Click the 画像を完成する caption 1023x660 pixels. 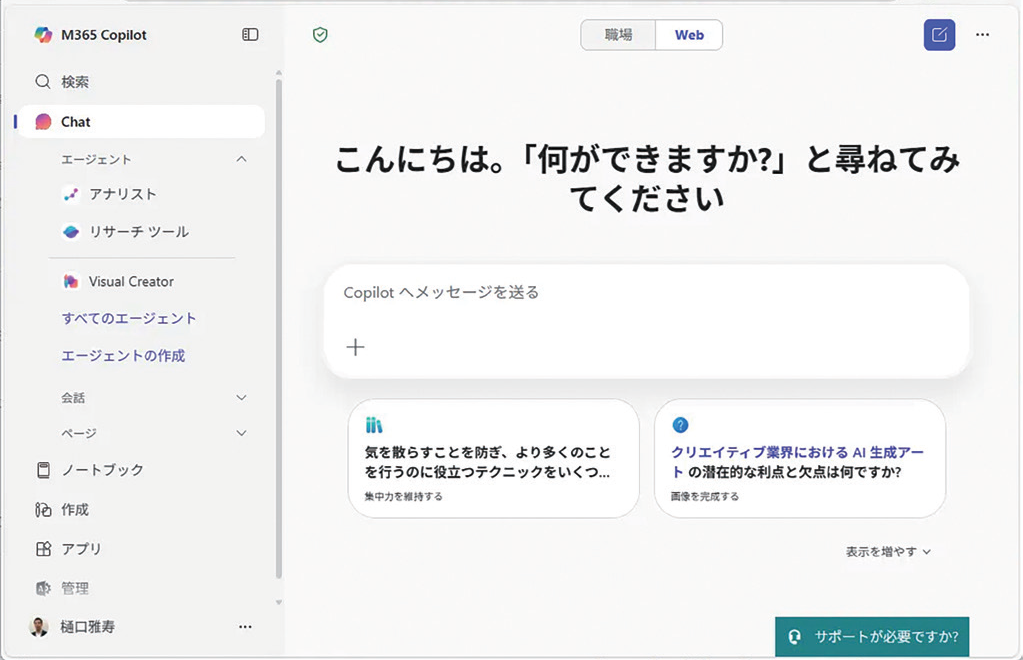705,496
